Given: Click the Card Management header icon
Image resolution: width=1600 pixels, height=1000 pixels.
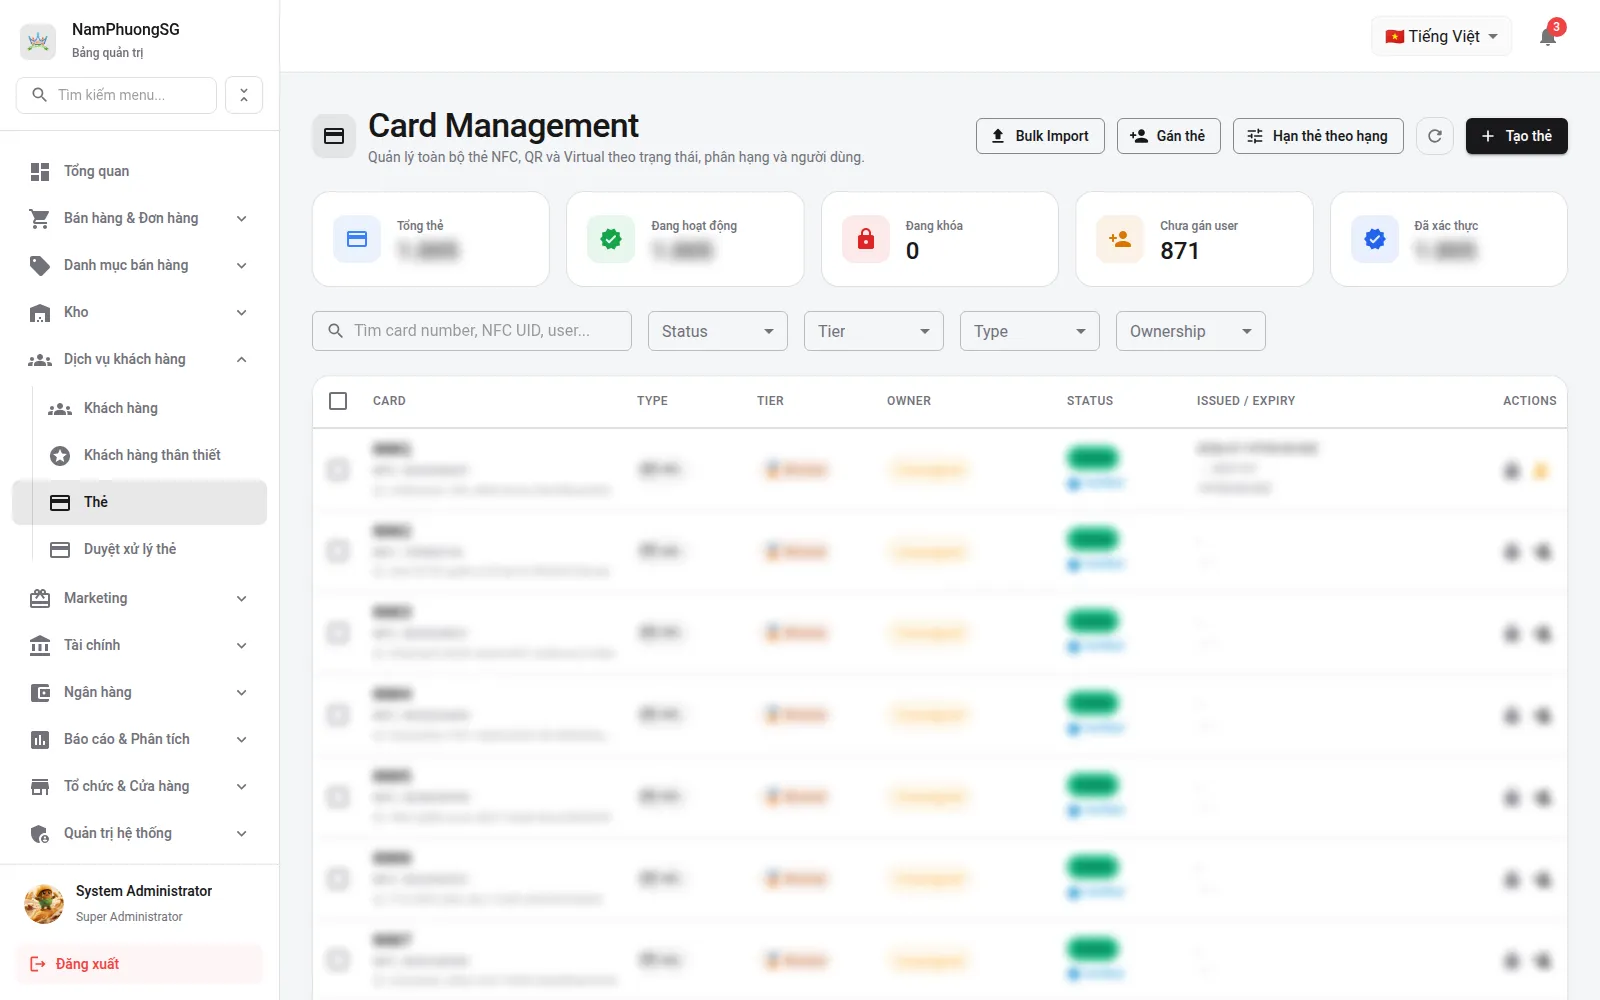Looking at the screenshot, I should (x=334, y=136).
